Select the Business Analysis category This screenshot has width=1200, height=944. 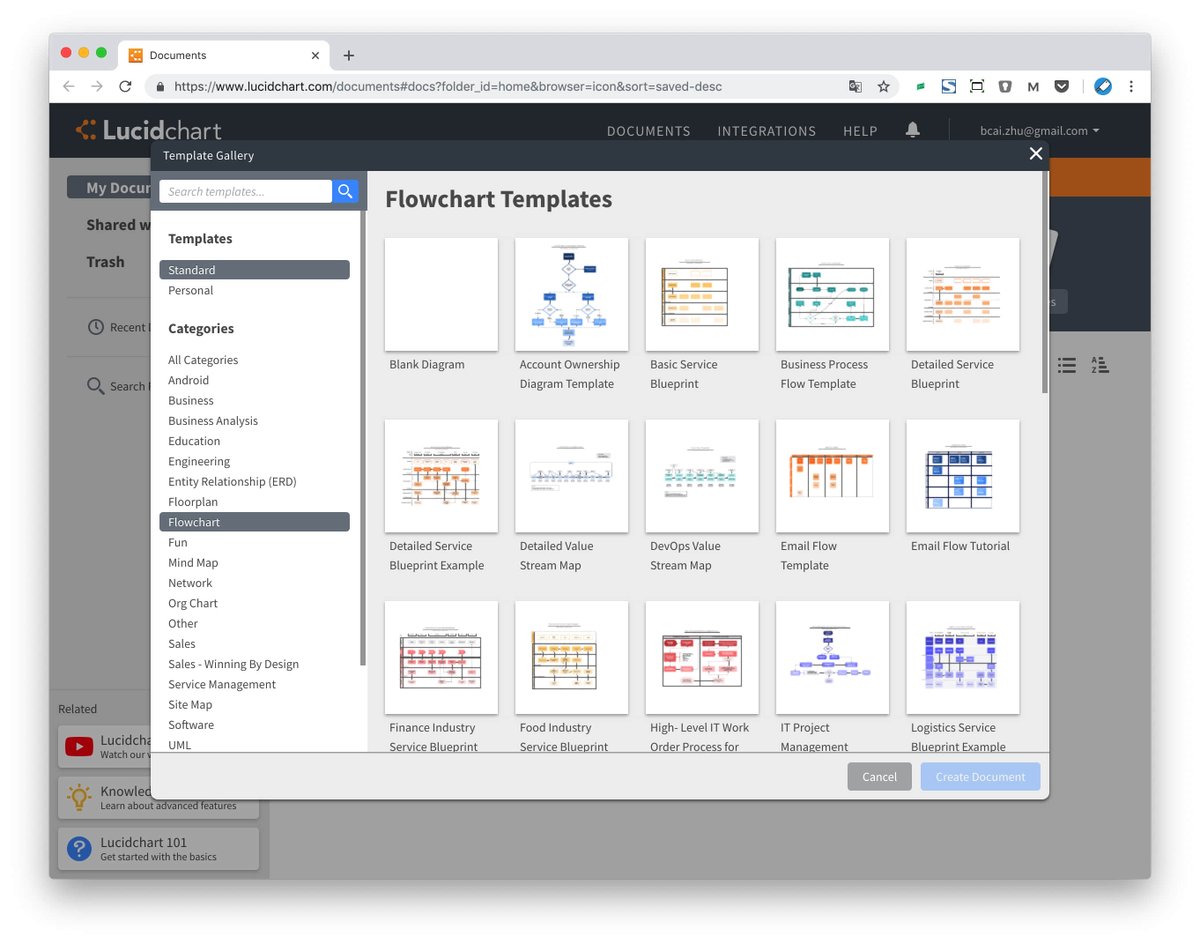(213, 421)
